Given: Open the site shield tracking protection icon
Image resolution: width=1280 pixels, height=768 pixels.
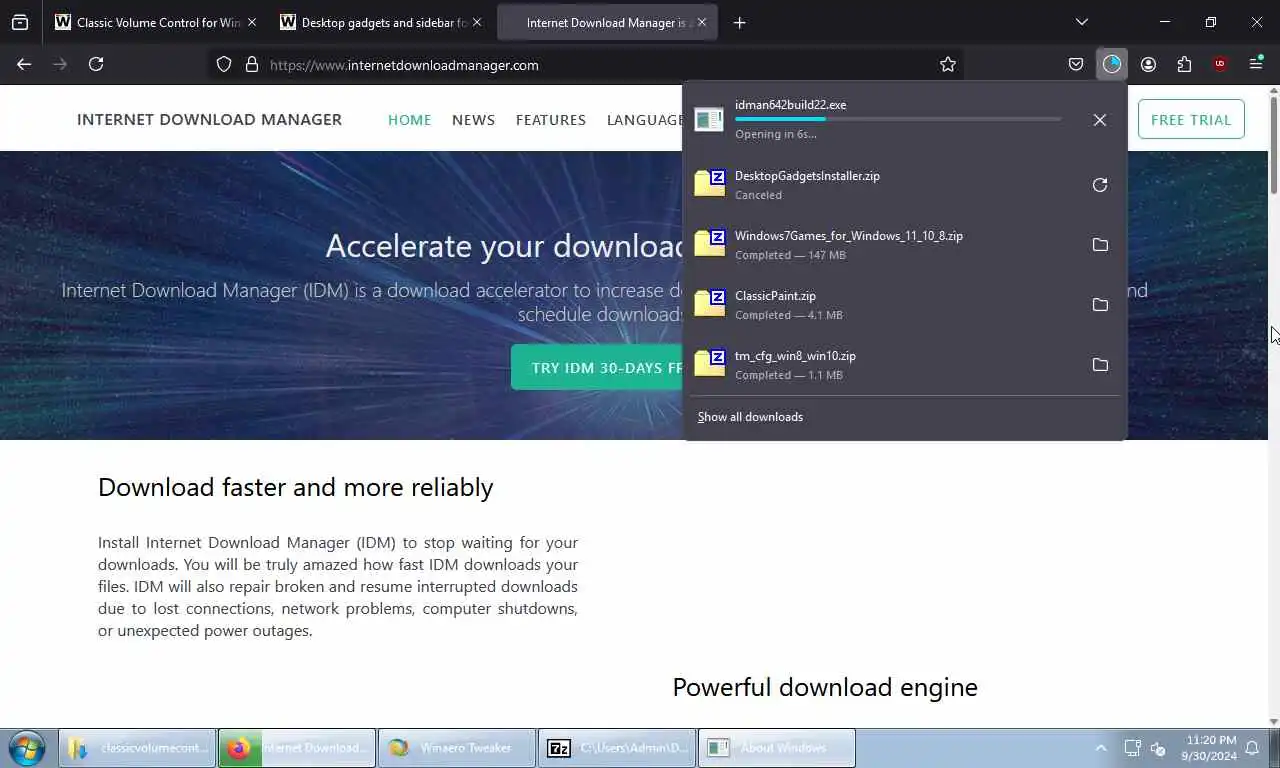Looking at the screenshot, I should click(x=224, y=64).
